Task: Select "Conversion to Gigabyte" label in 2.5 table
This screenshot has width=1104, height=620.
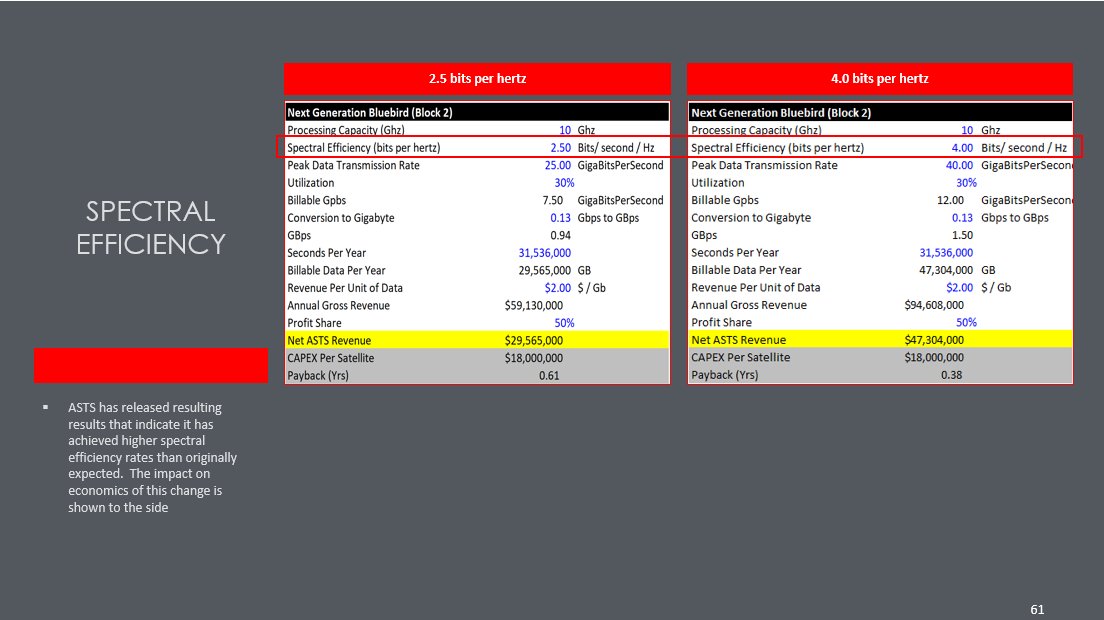Action: pyautogui.click(x=341, y=218)
